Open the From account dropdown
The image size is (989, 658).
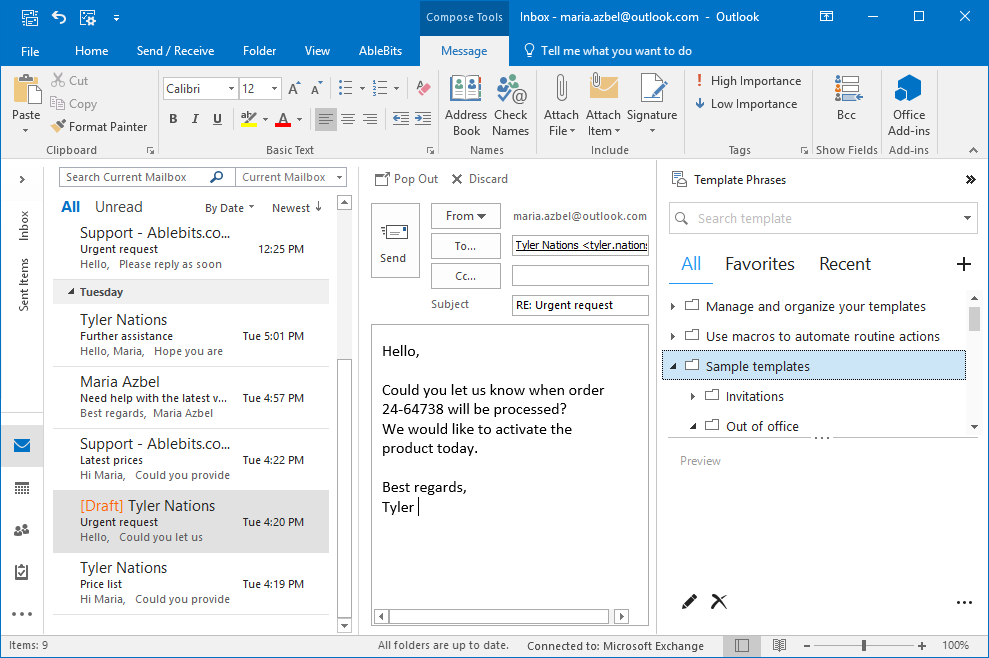[x=465, y=216]
